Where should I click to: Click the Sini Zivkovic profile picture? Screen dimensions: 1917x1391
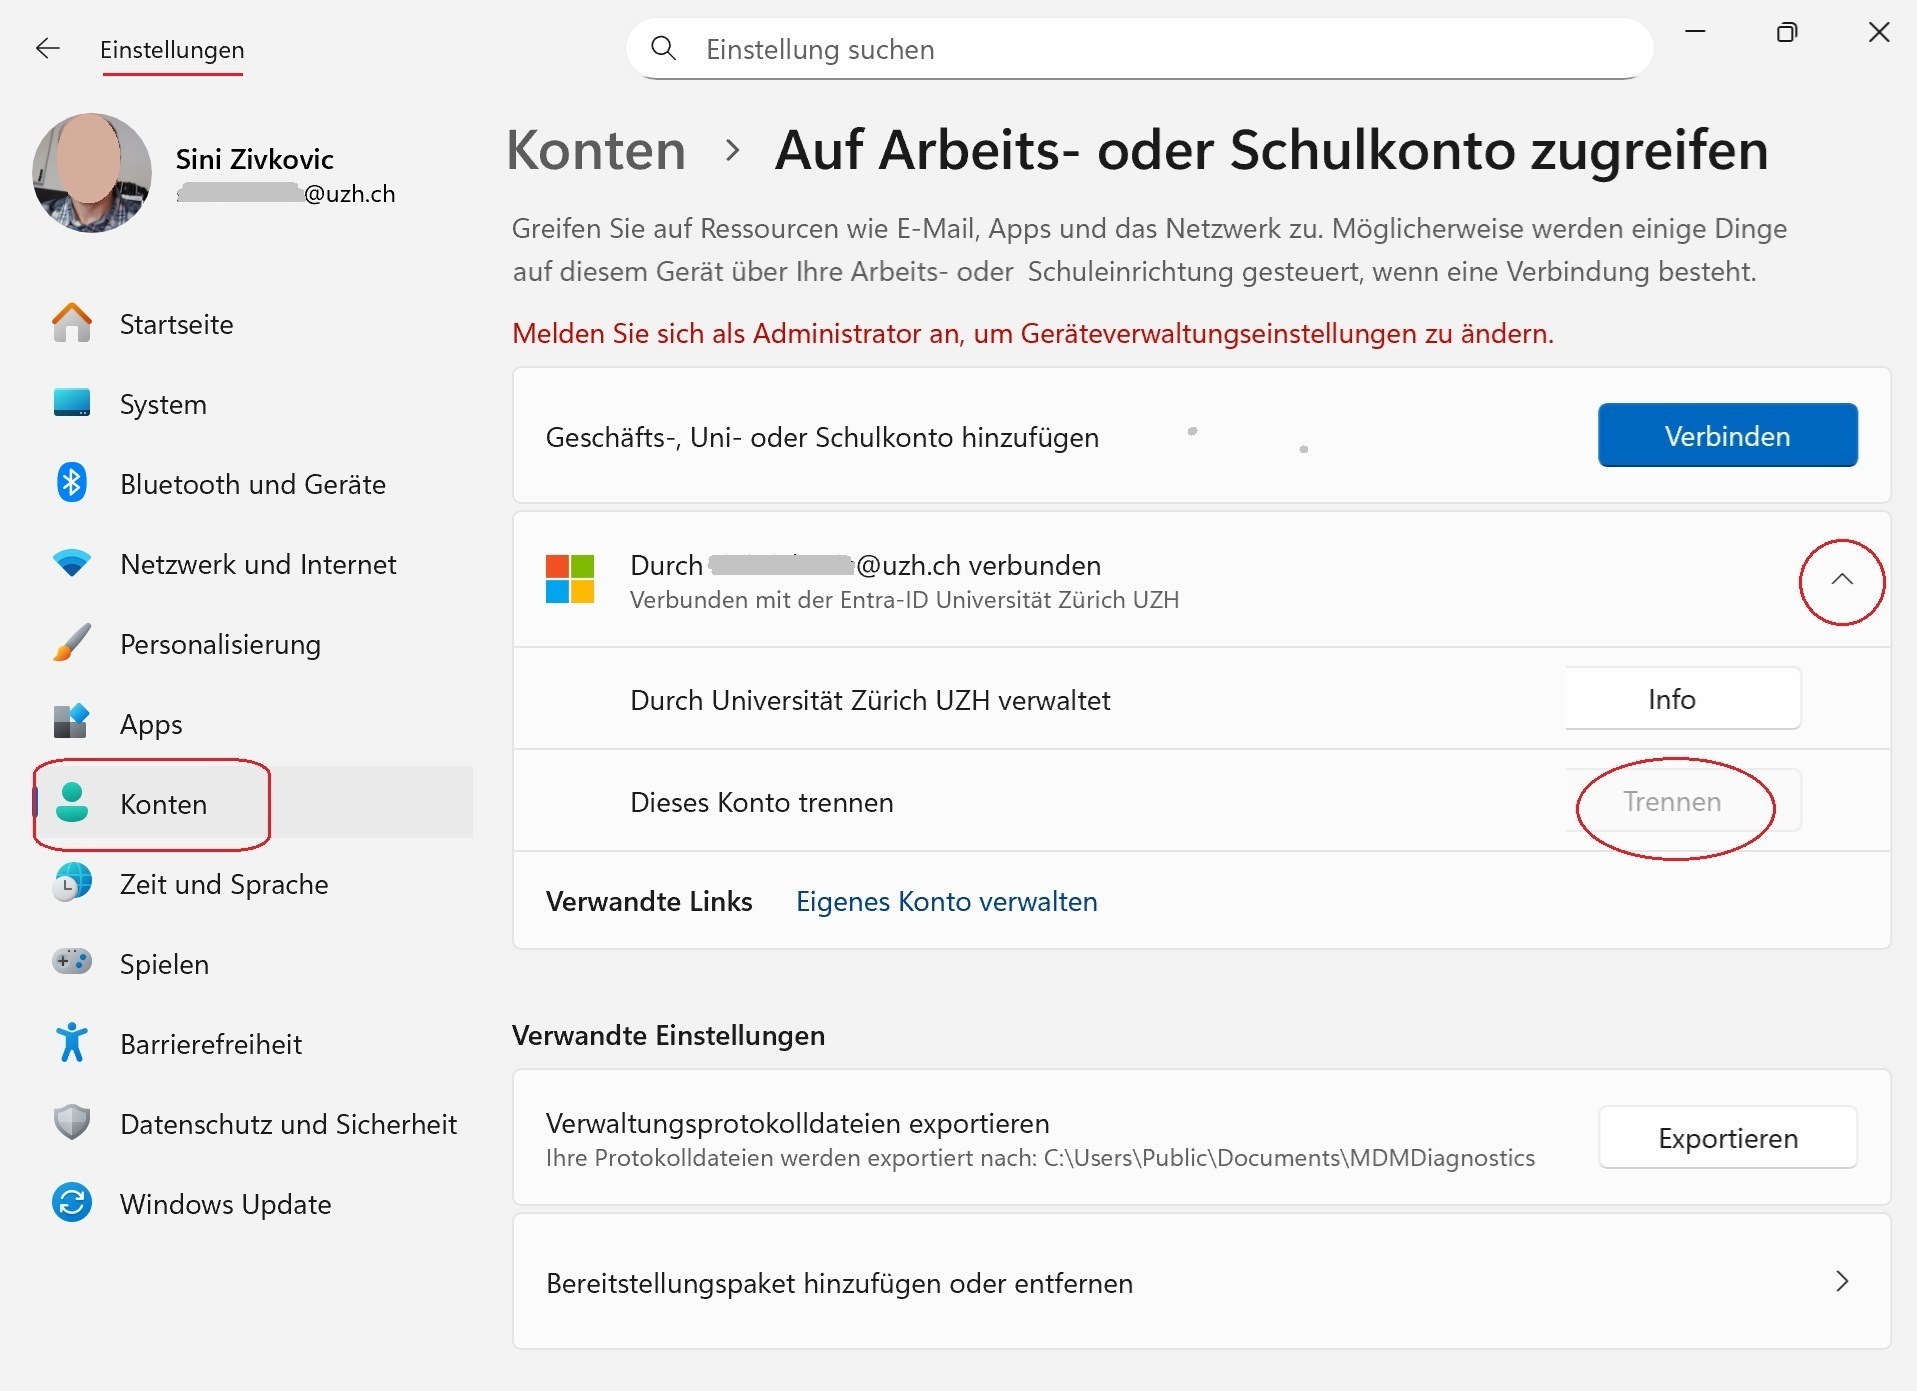91,173
